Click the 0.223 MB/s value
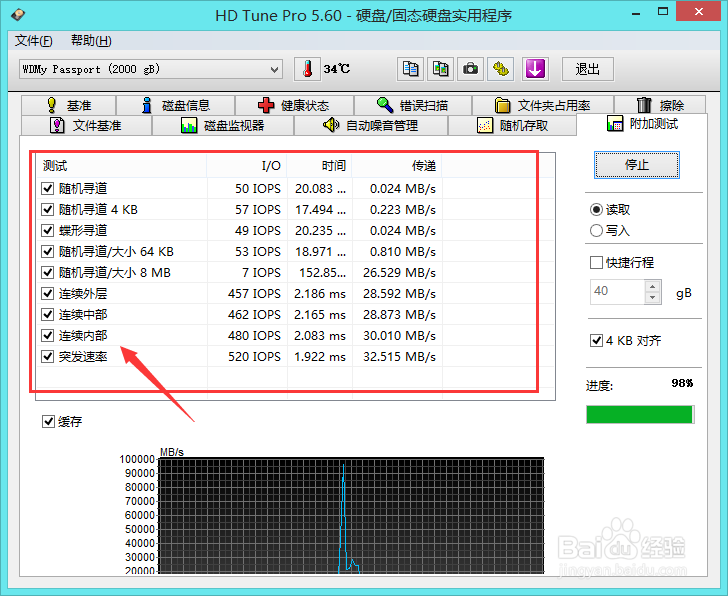The image size is (728, 596). coord(403,210)
